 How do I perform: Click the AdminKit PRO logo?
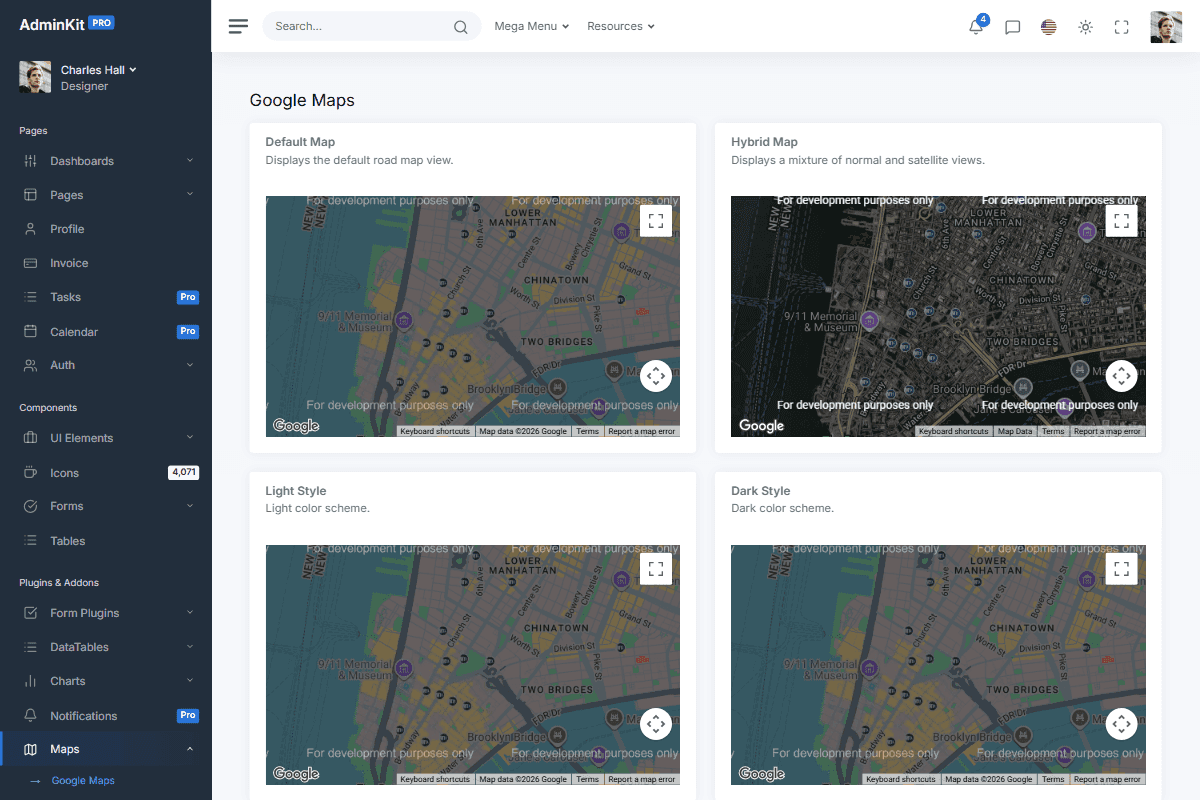coord(67,24)
